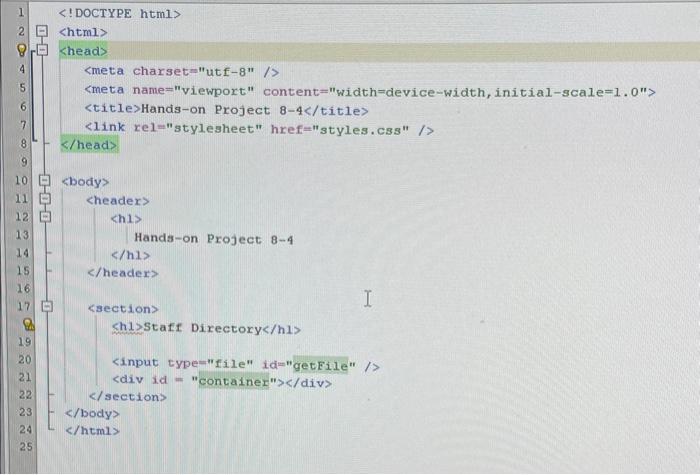This screenshot has height=475, width=700.
Task: Click the highlighted getFile id value
Action: [320, 366]
